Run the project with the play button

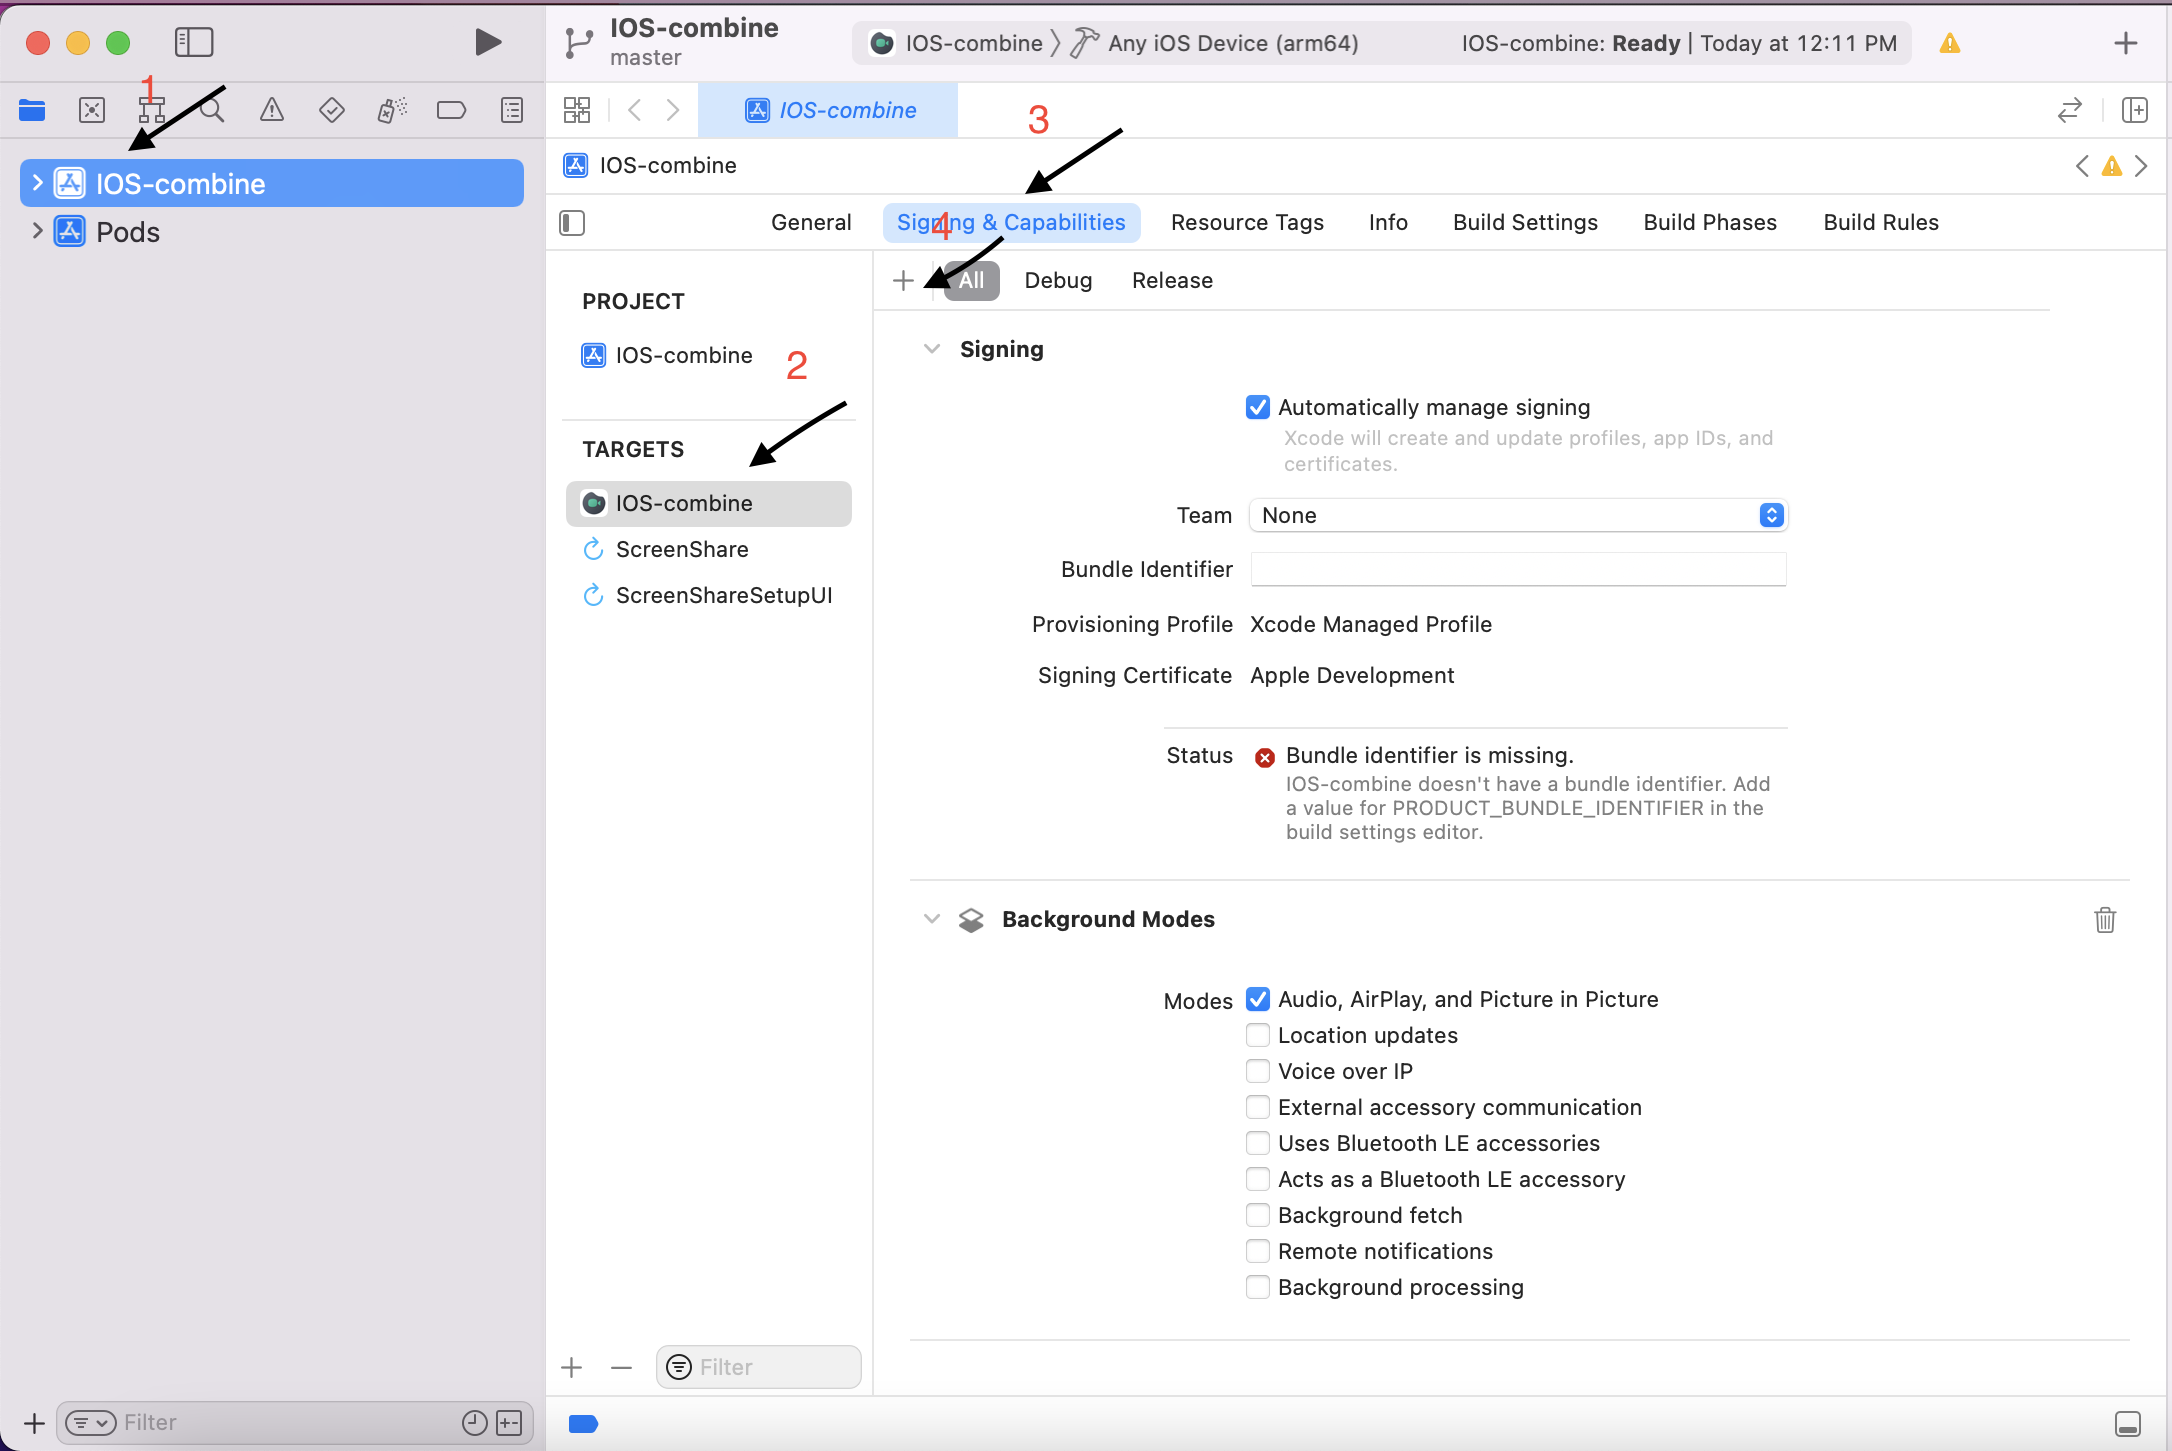click(x=487, y=42)
